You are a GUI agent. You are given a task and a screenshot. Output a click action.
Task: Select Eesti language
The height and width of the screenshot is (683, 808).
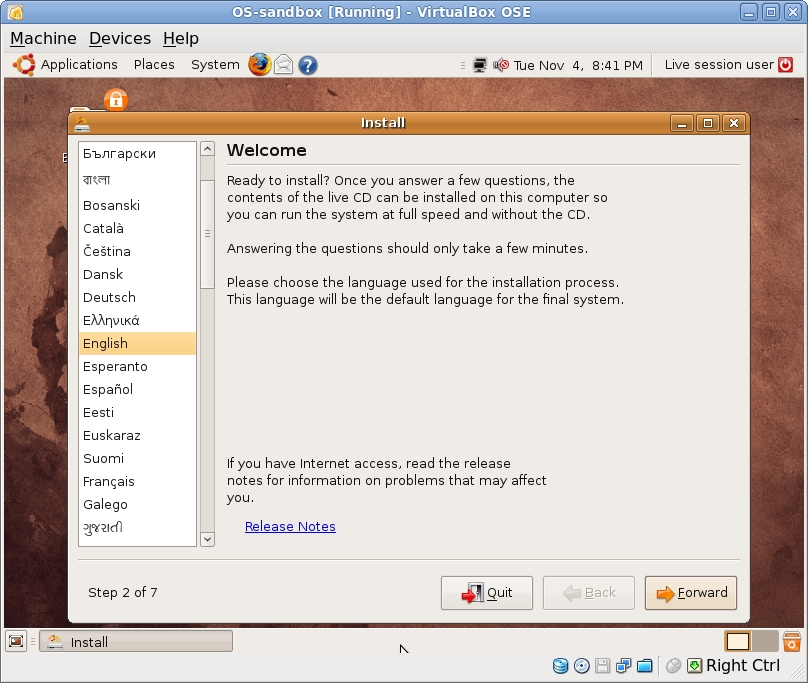click(x=137, y=412)
